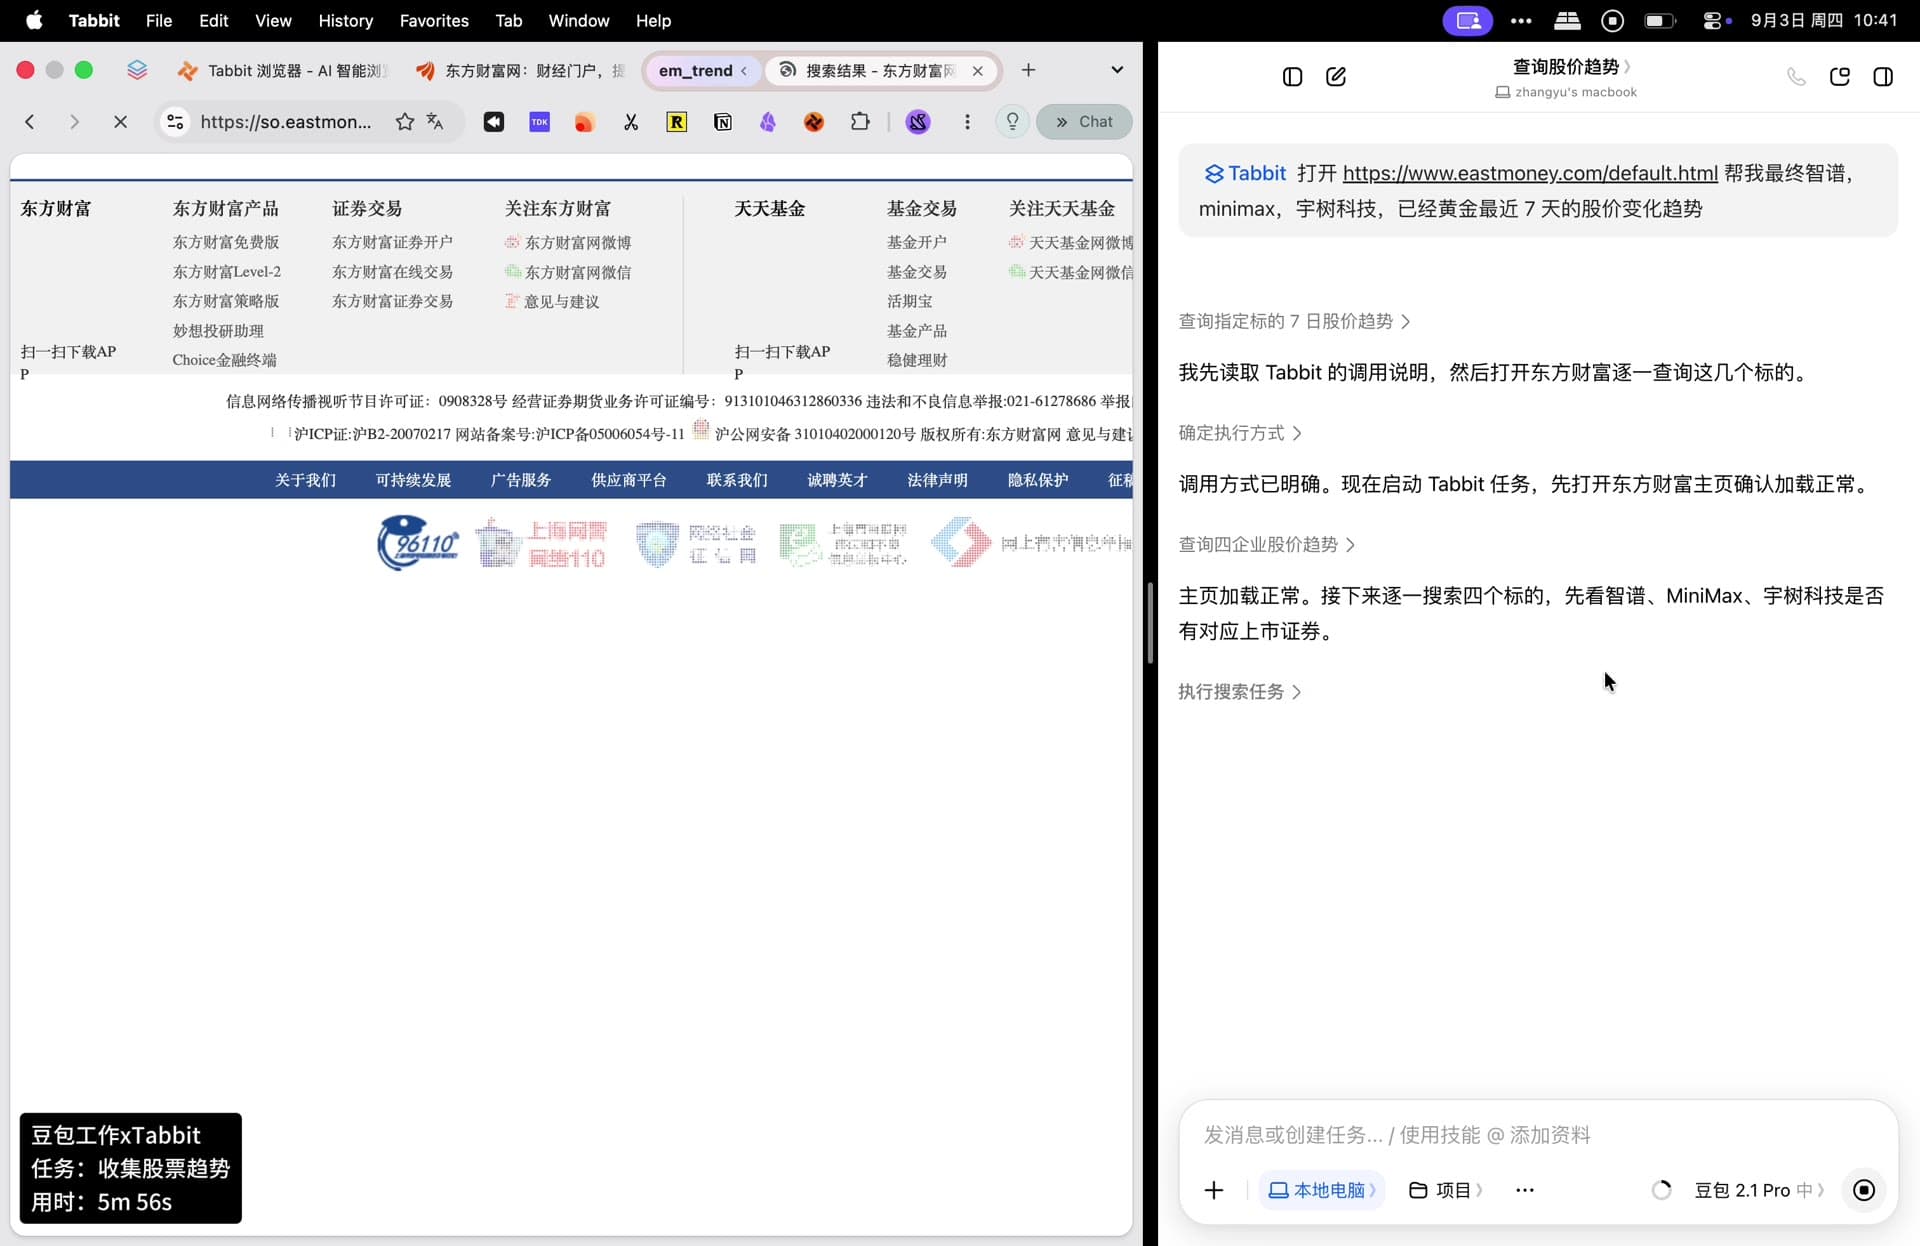
Task: Stop generation with the record-stop button
Action: tap(1864, 1190)
